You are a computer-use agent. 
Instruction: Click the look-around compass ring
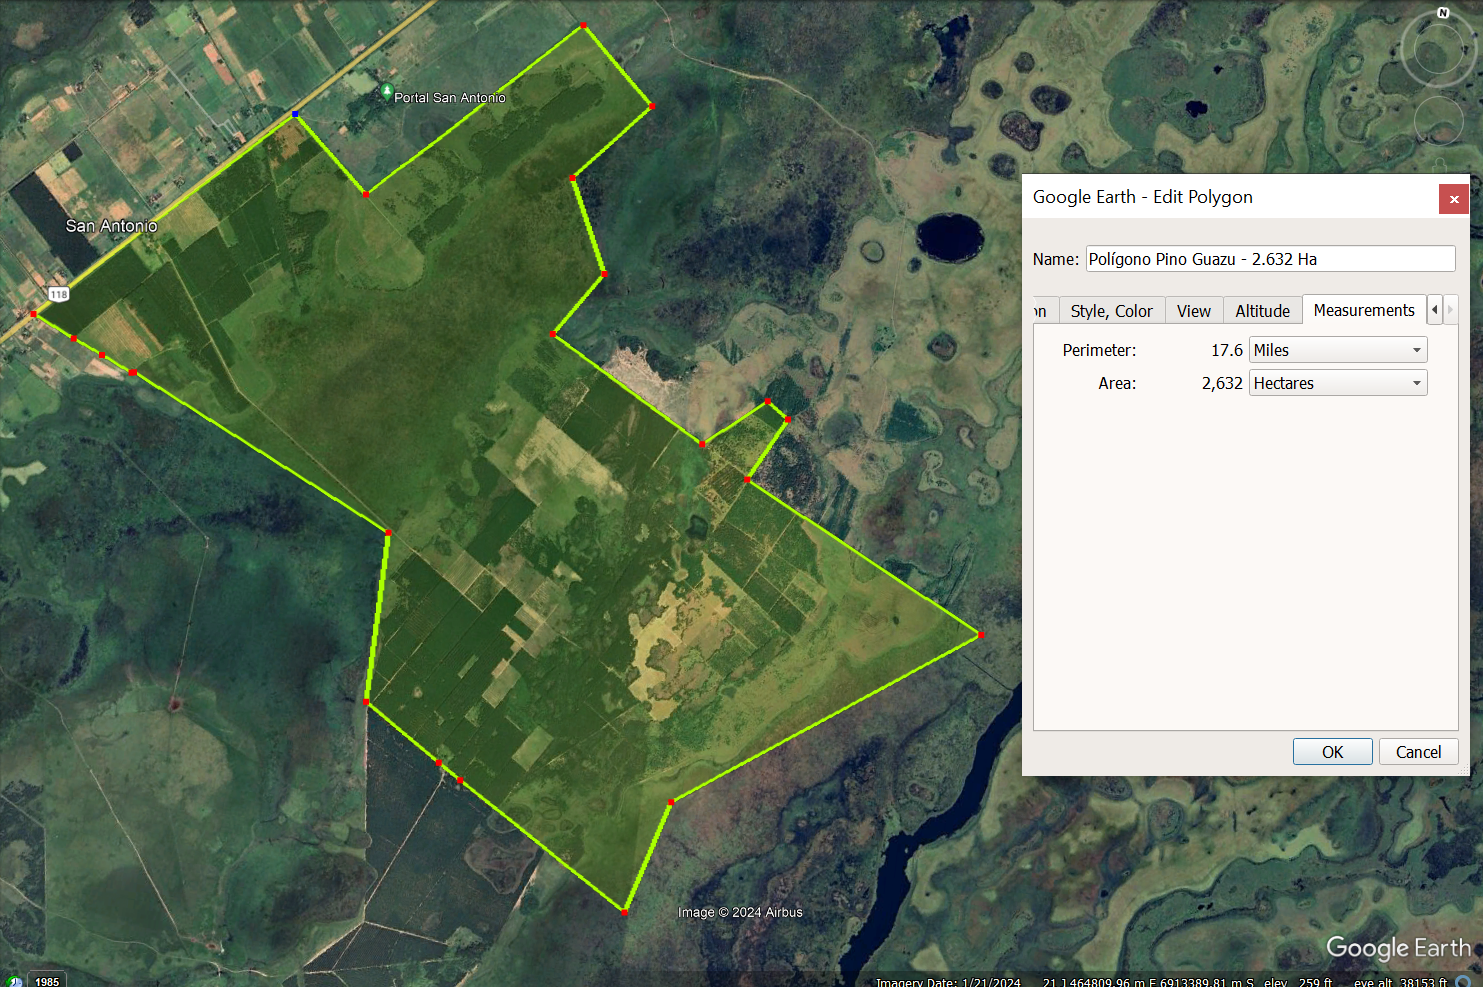click(1438, 50)
